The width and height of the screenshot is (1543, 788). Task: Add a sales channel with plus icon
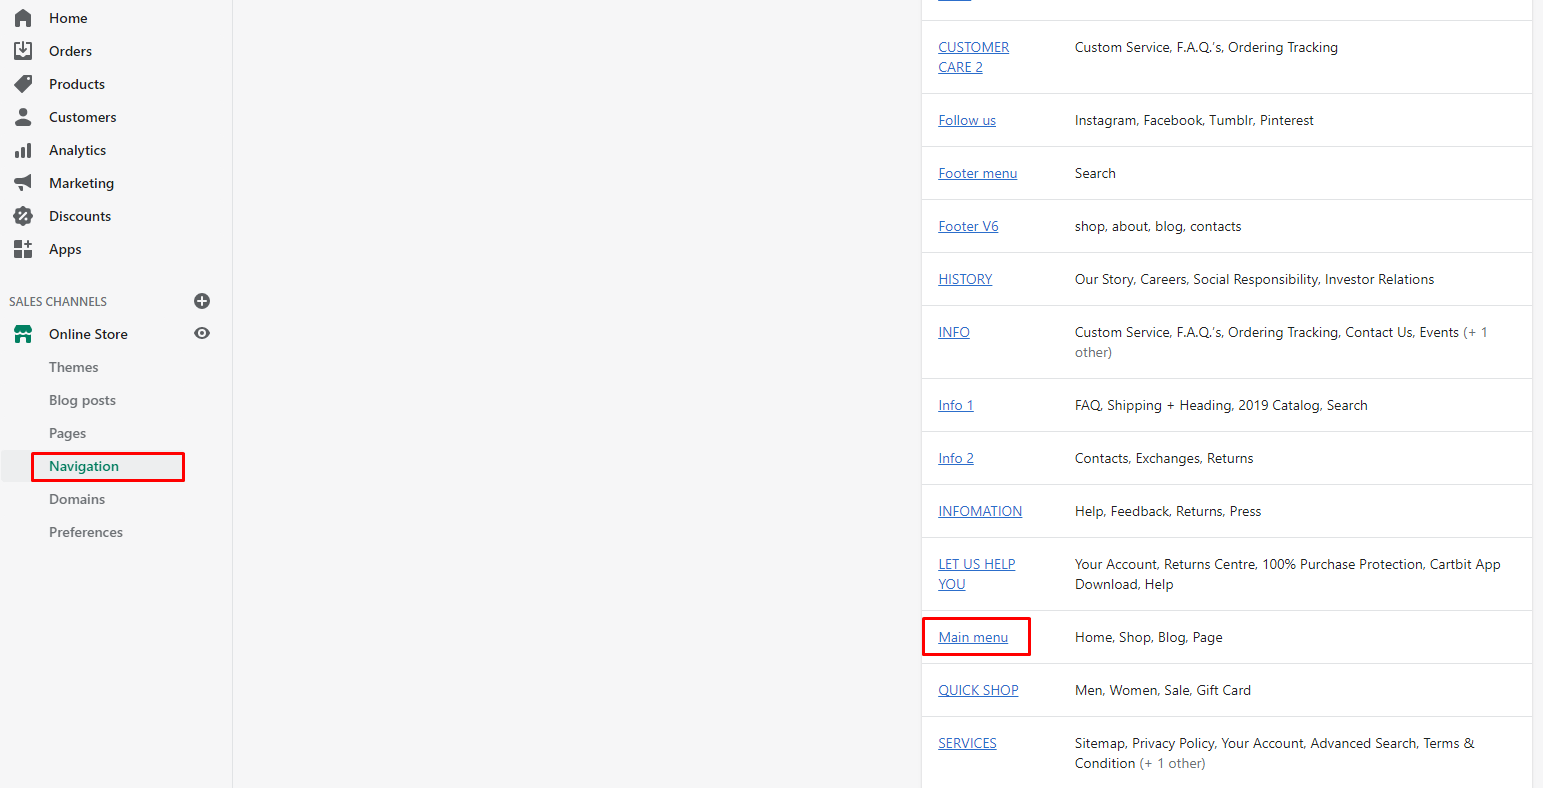tap(202, 301)
